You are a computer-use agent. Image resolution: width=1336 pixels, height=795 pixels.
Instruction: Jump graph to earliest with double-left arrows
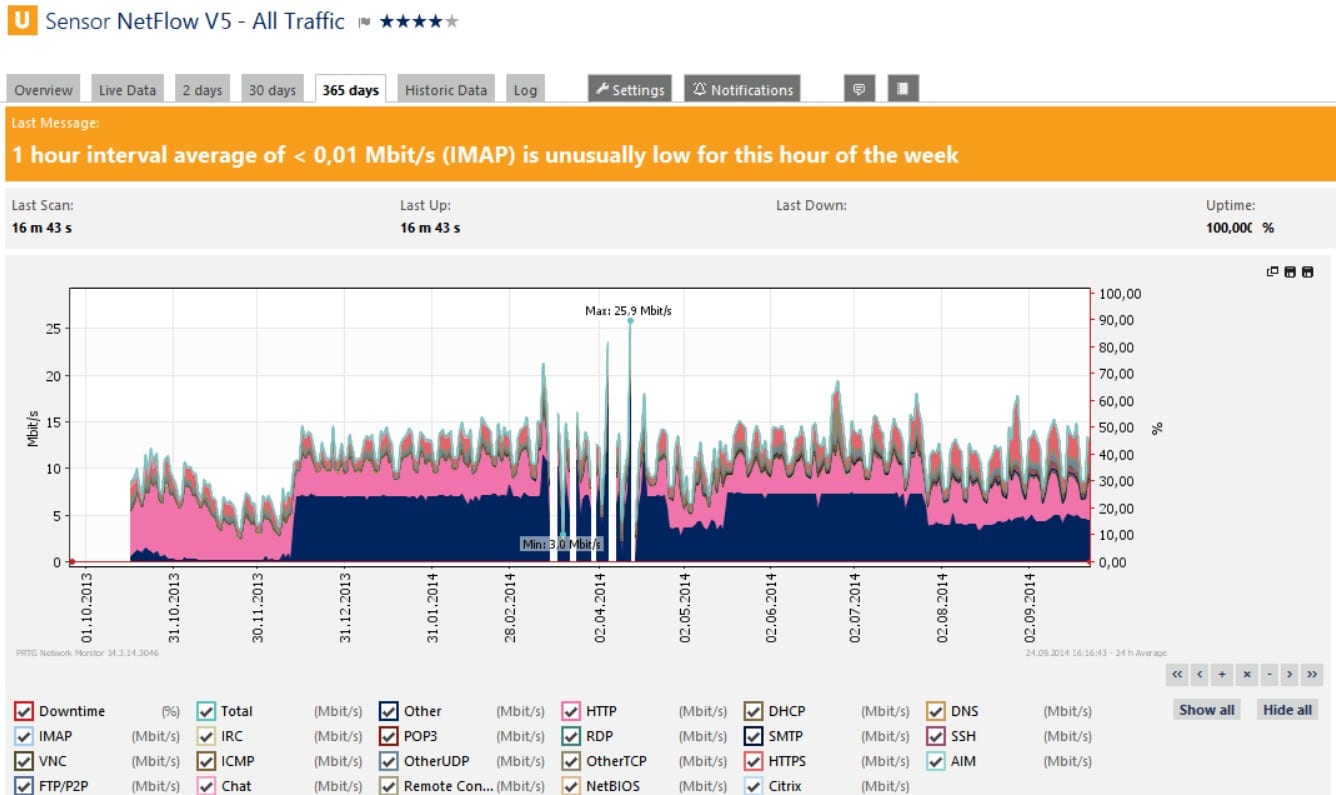coord(1177,674)
